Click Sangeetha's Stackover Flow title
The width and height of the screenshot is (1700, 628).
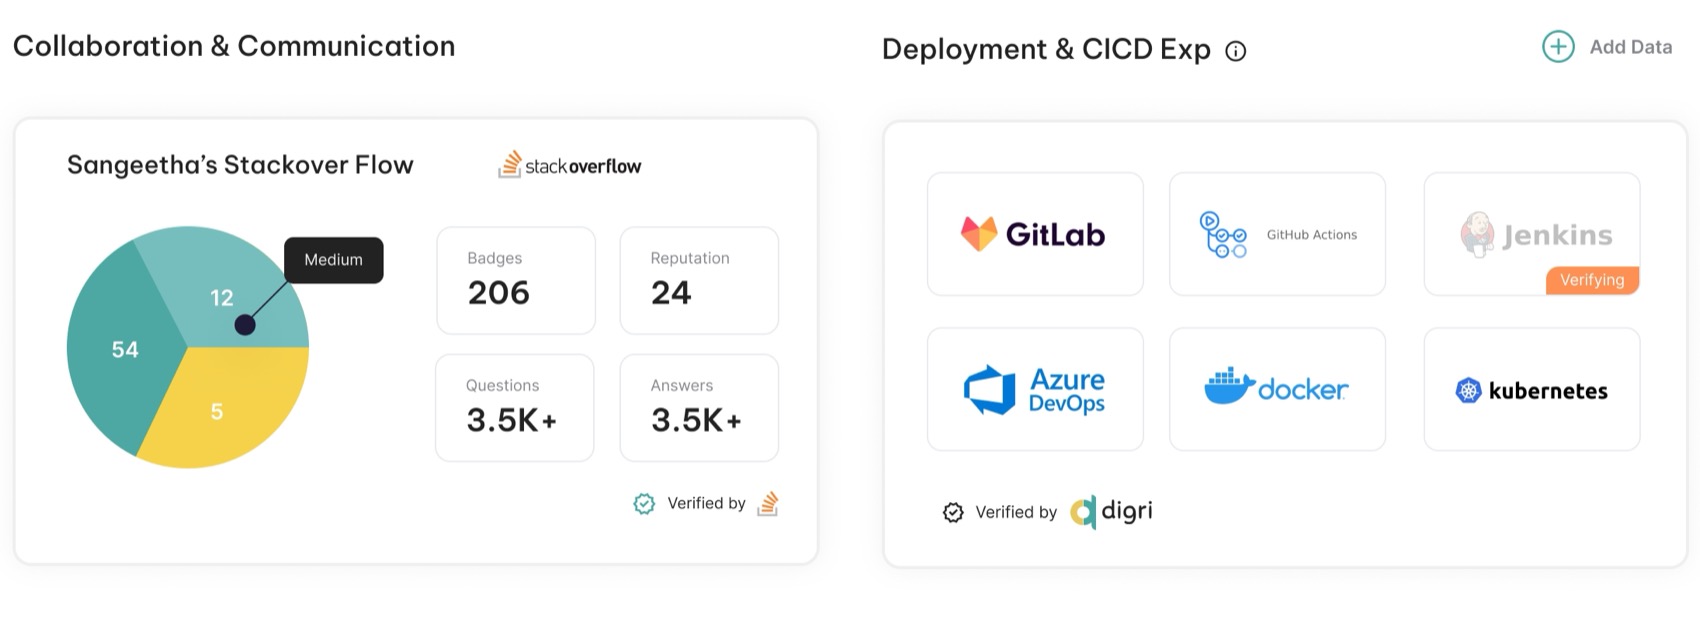[240, 165]
